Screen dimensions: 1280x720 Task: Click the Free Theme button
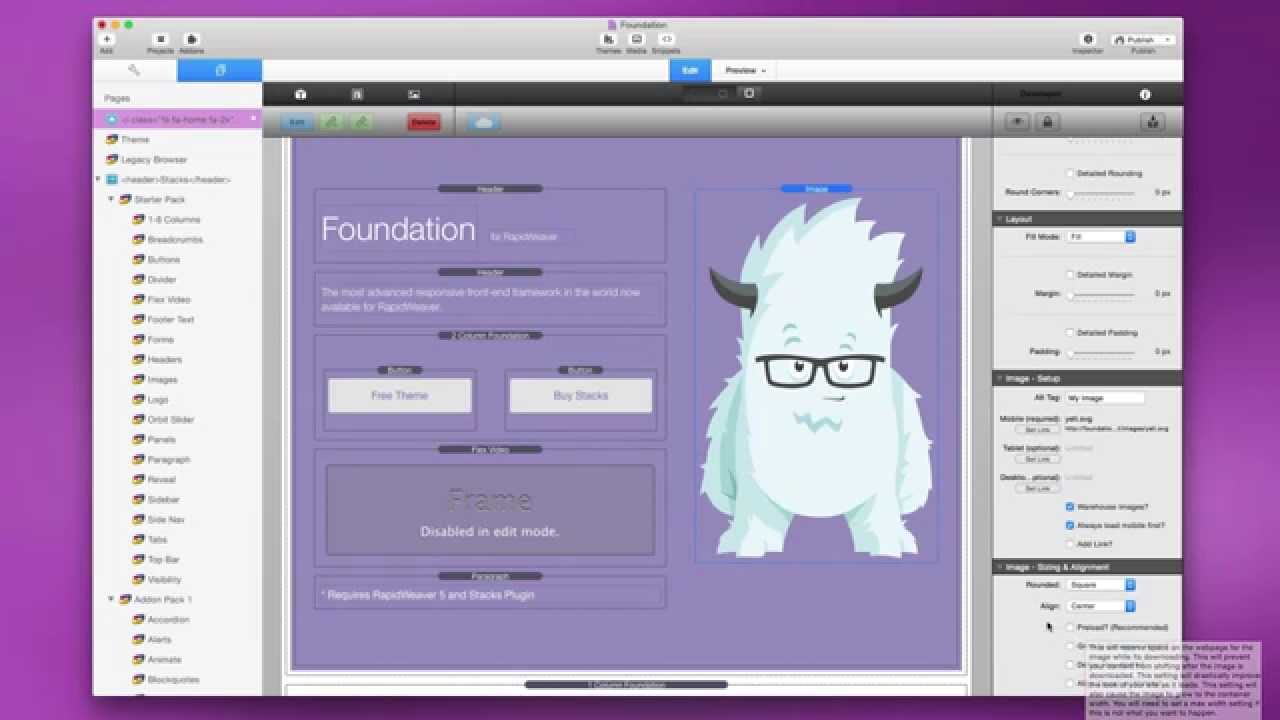400,395
